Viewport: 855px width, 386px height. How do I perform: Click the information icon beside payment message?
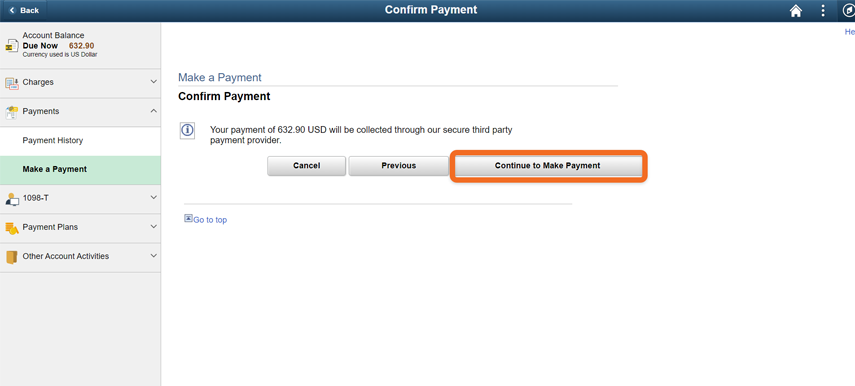[187, 130]
